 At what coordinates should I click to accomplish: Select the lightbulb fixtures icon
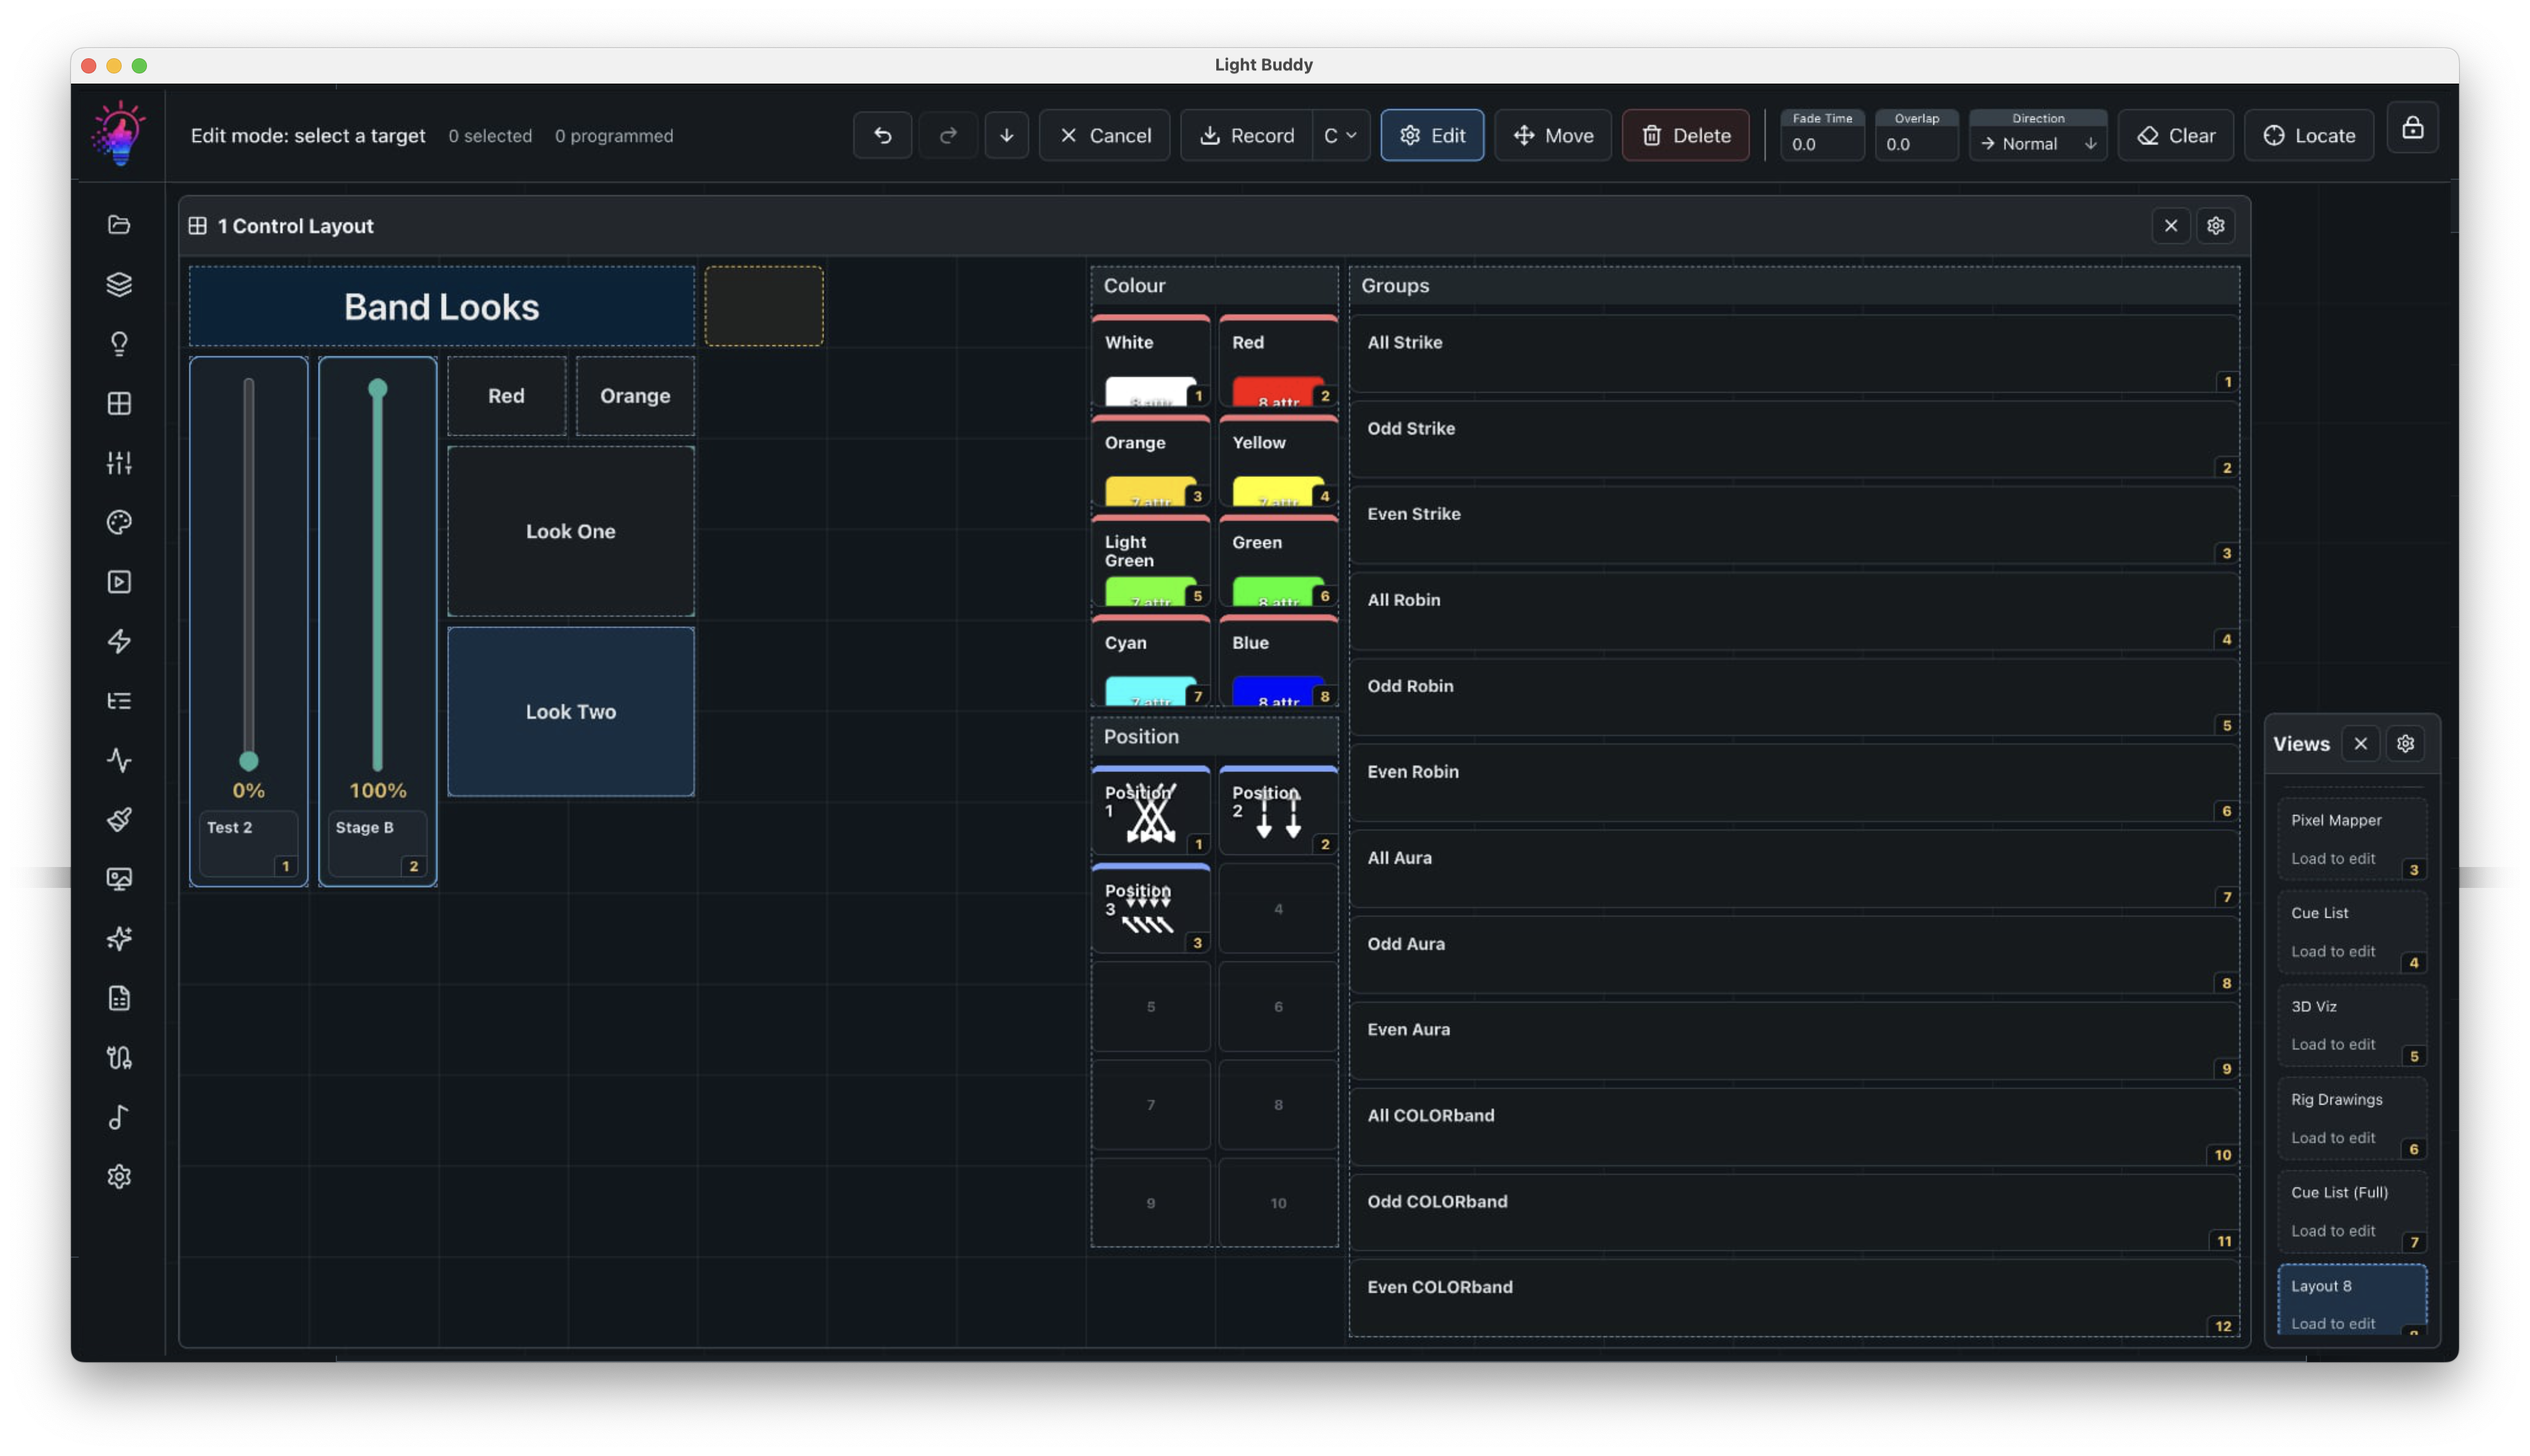119,344
